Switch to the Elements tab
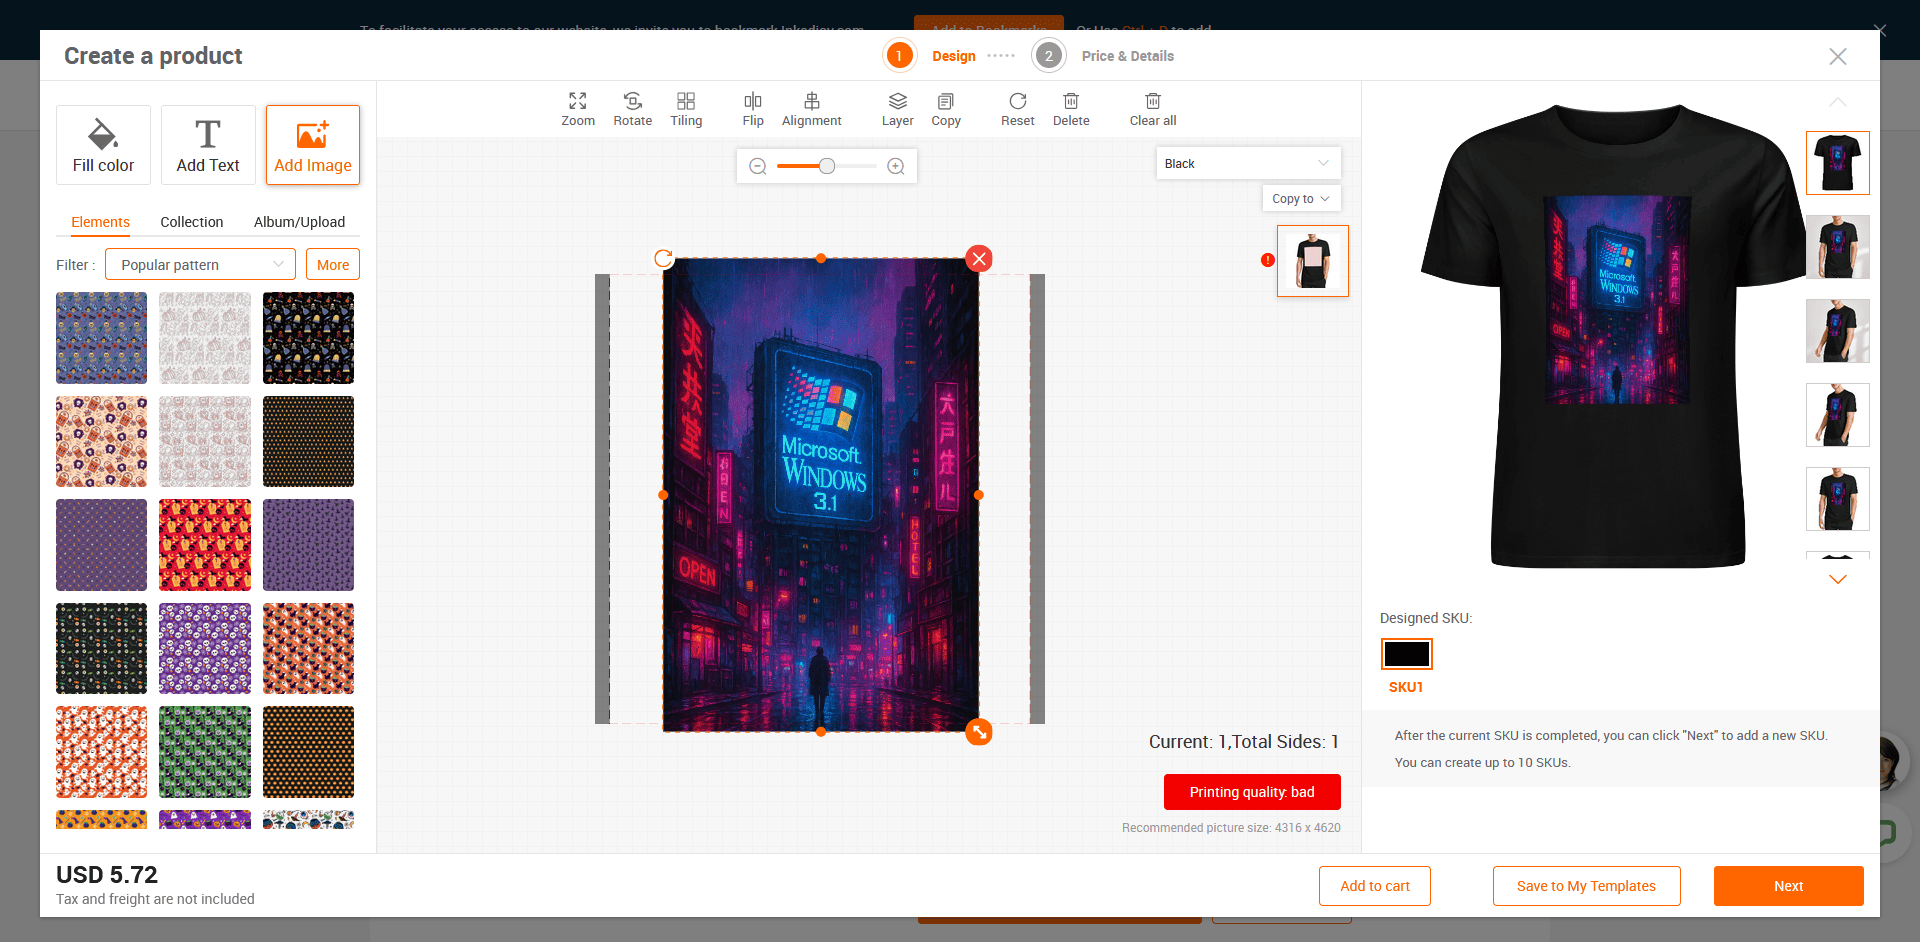The width and height of the screenshot is (1920, 942). [100, 222]
